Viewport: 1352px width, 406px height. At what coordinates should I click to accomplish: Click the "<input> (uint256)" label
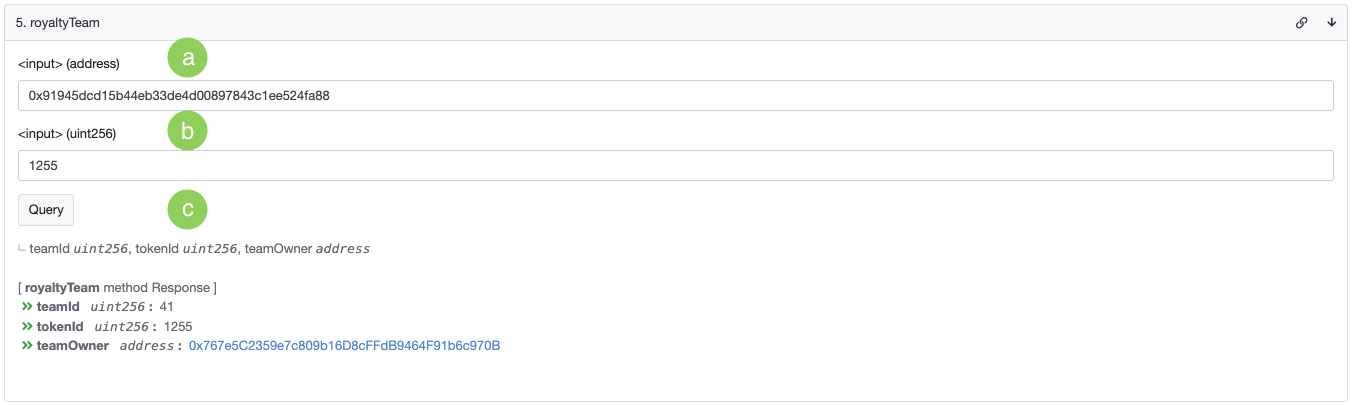[68, 134]
